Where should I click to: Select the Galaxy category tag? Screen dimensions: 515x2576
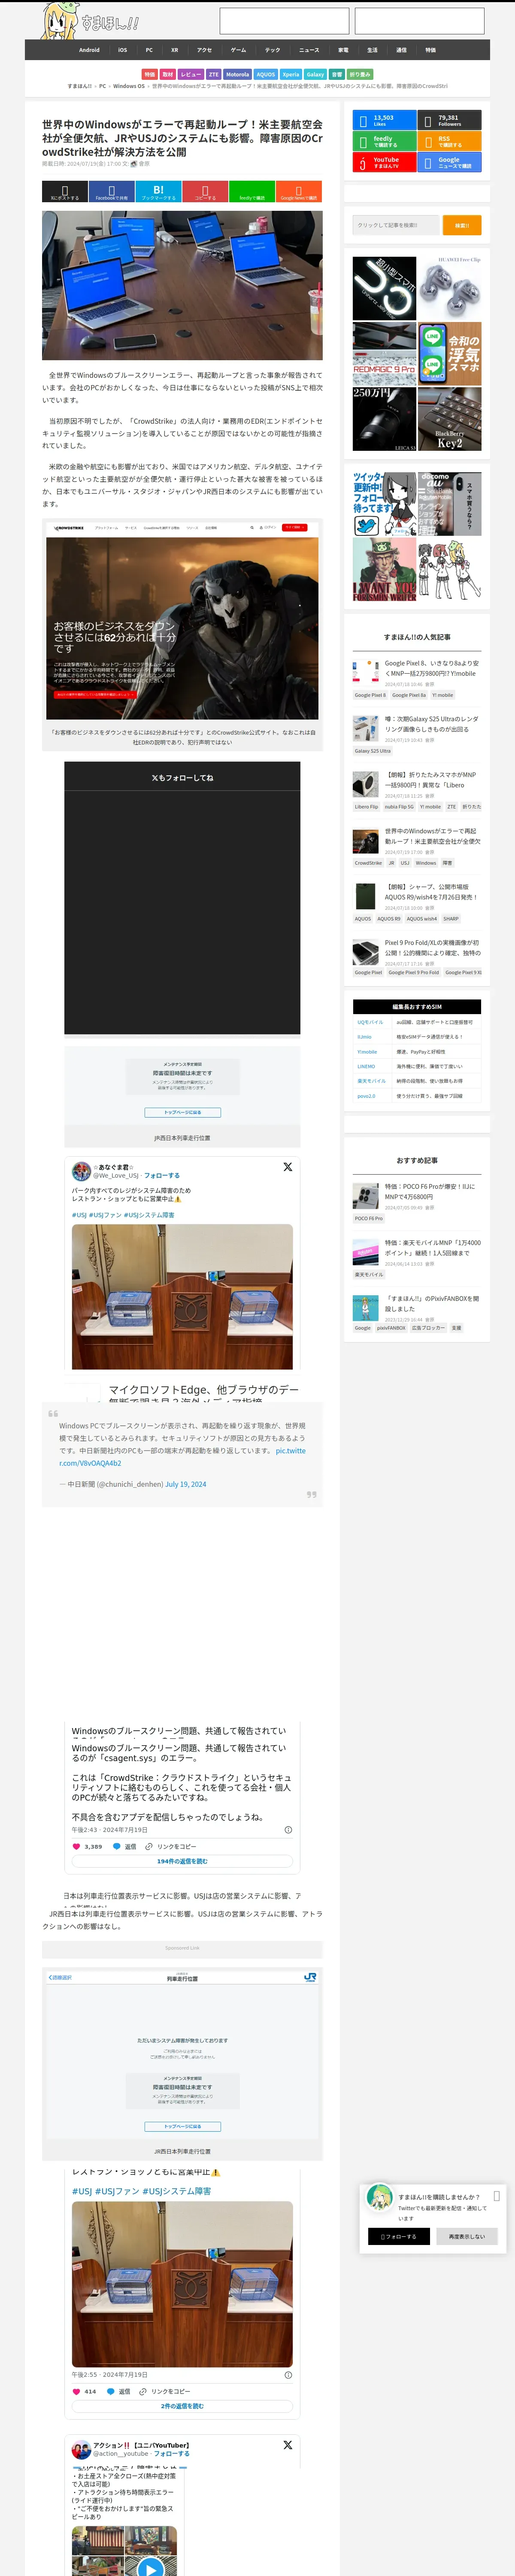315,74
